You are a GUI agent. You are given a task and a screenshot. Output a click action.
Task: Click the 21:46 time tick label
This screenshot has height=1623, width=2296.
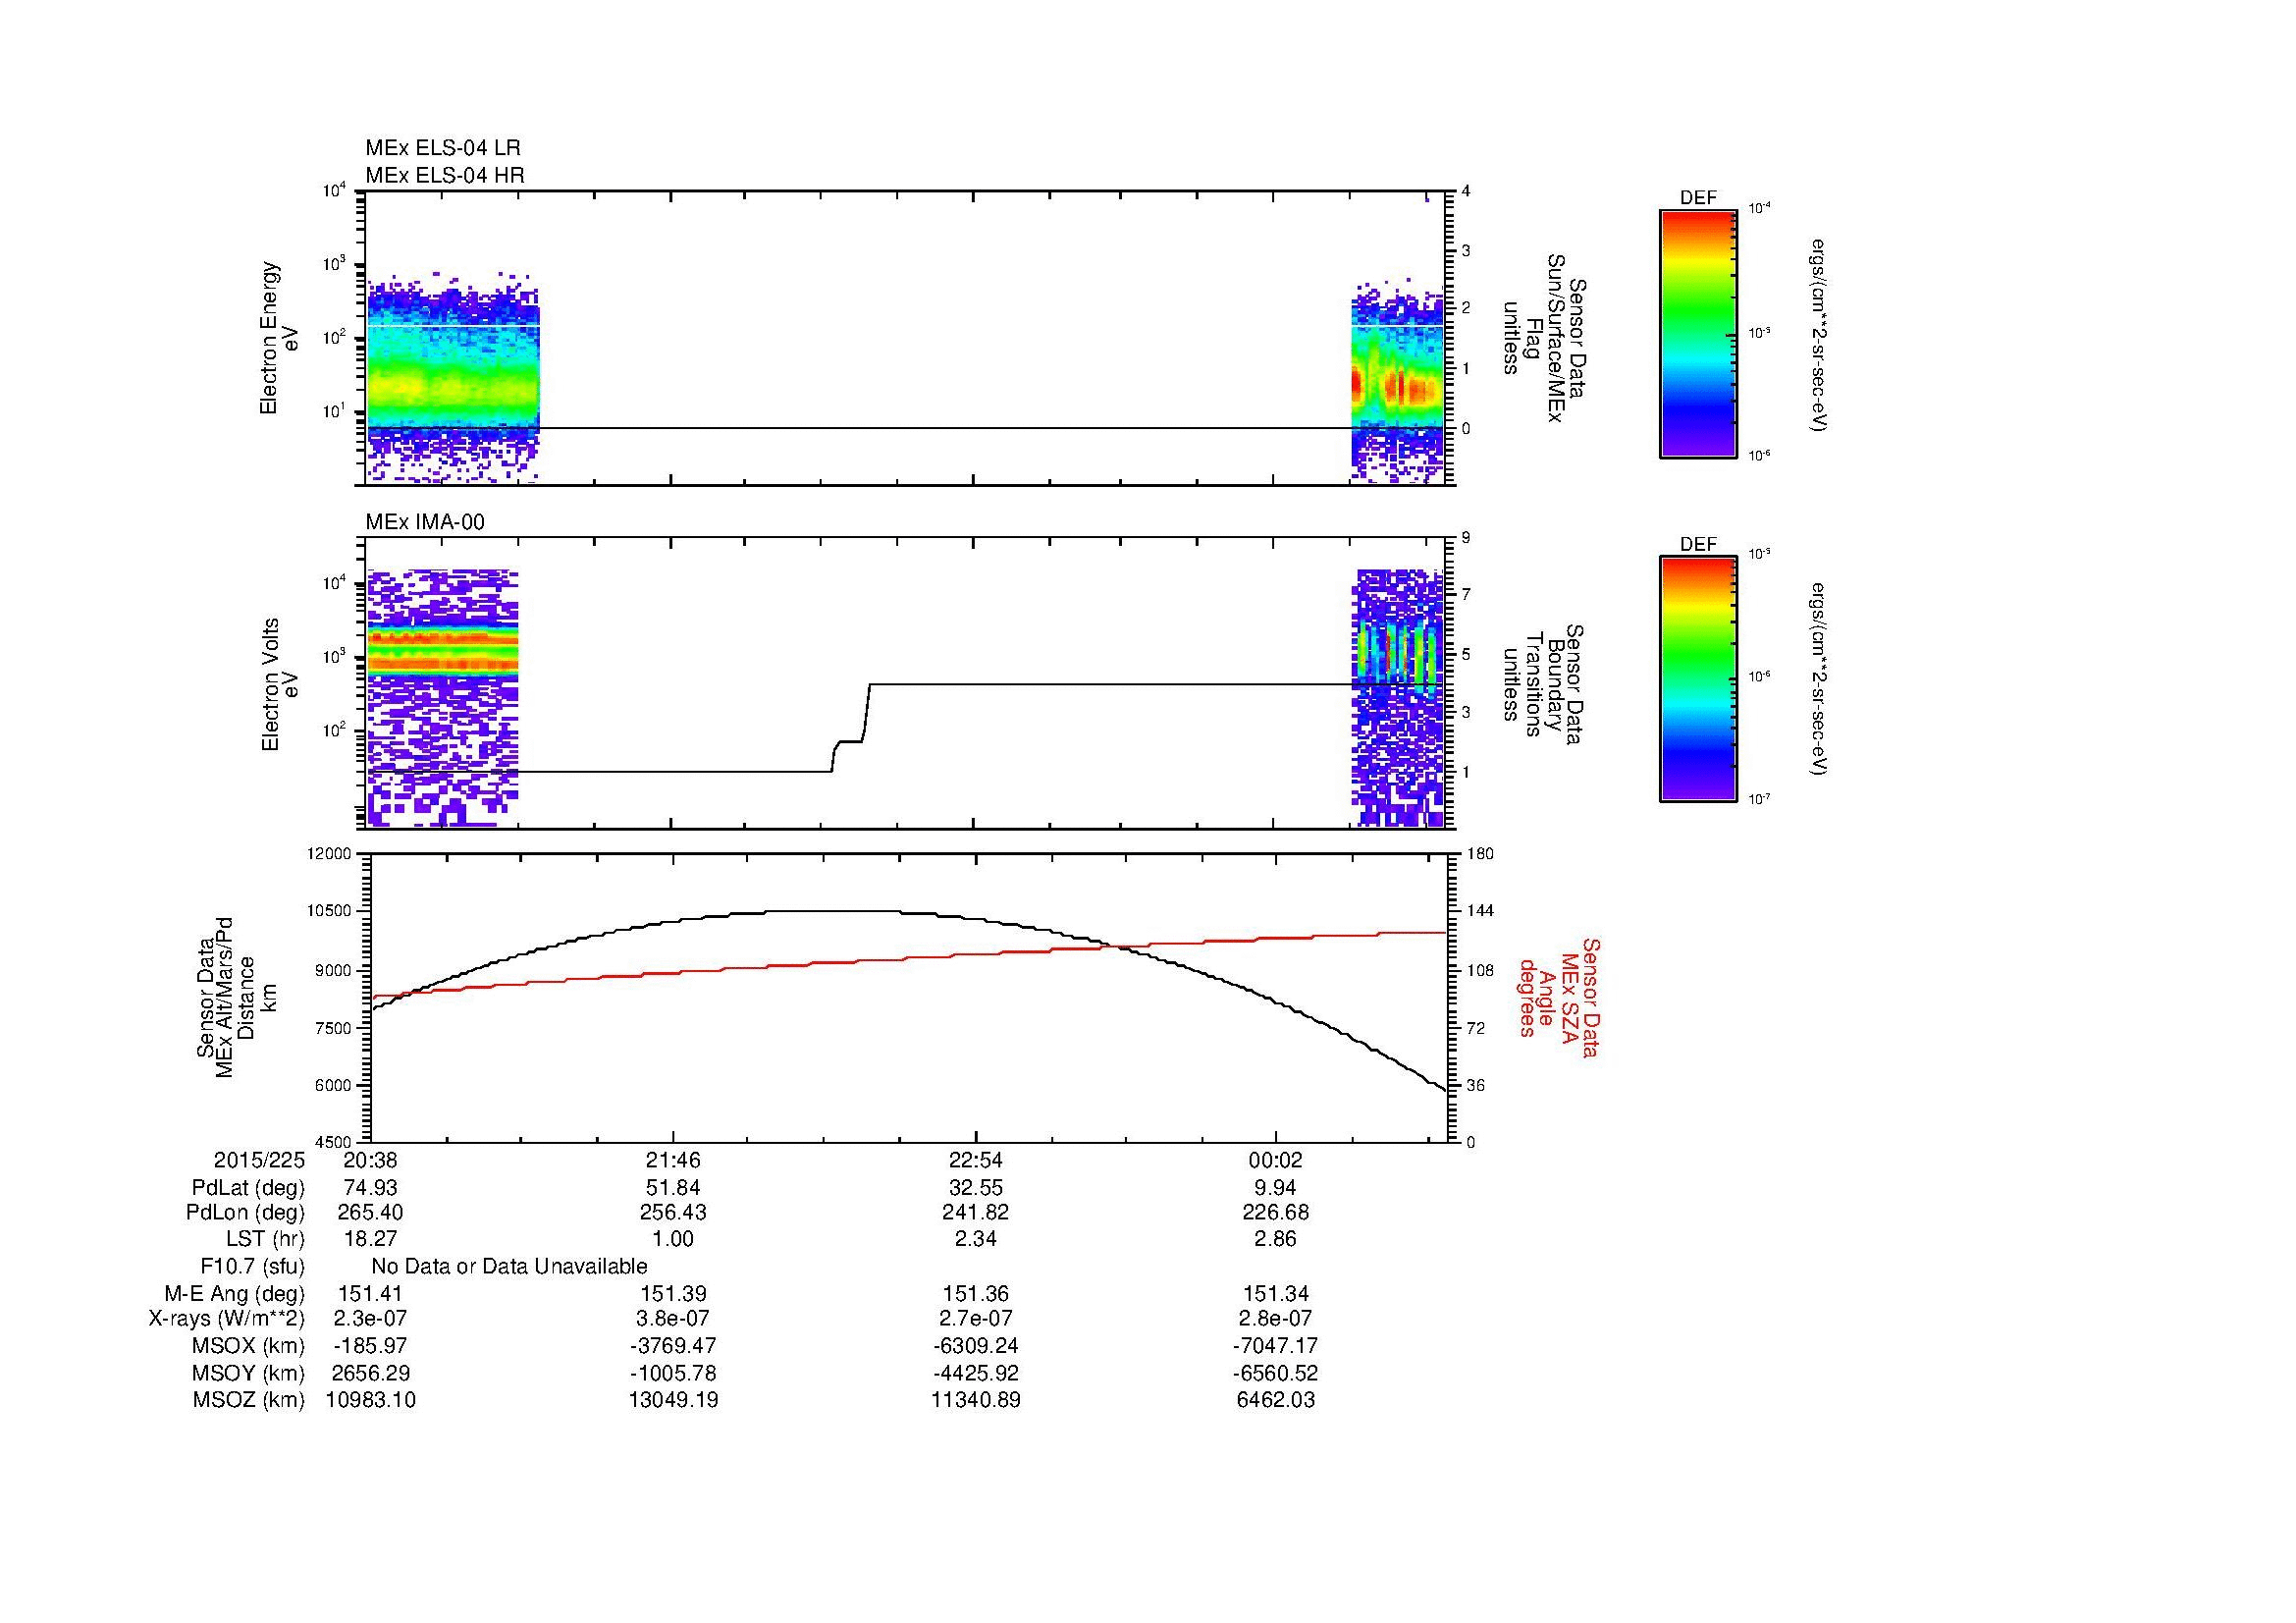click(674, 1160)
